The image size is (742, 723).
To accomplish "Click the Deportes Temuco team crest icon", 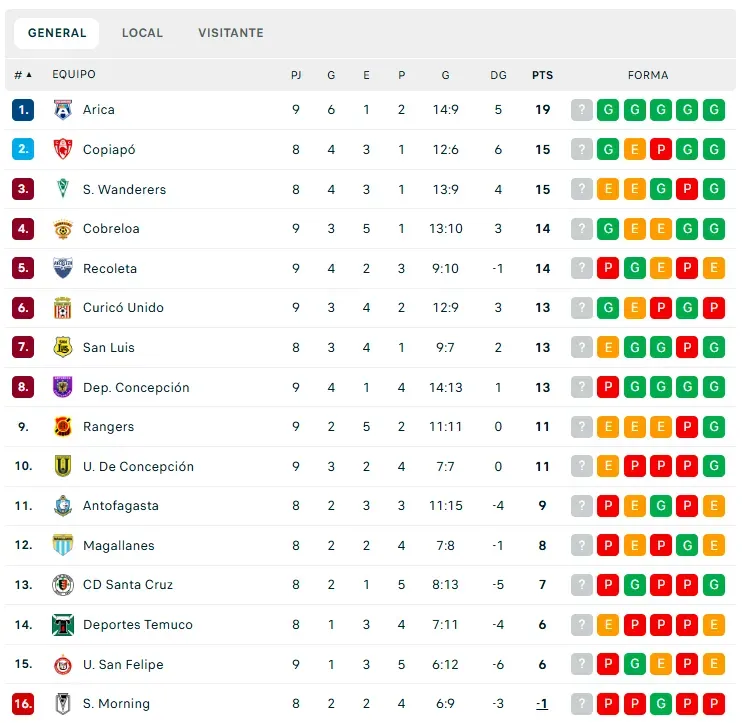I will pyautogui.click(x=63, y=625).
